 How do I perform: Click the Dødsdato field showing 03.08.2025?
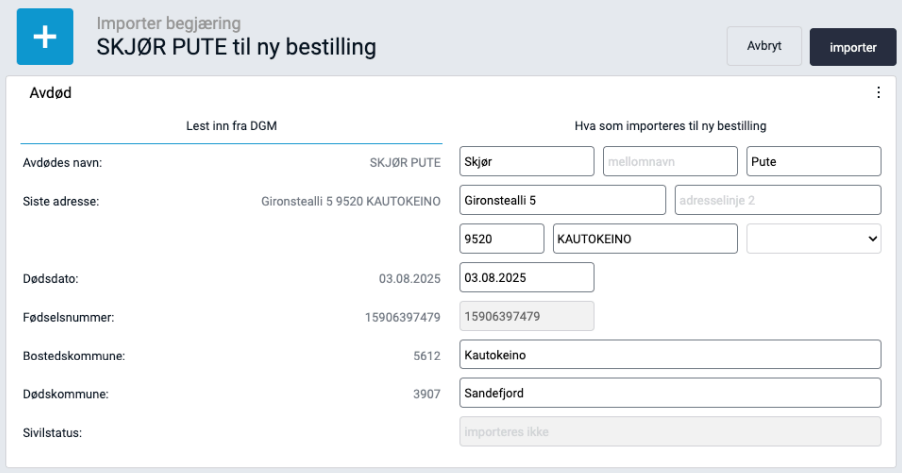click(526, 277)
